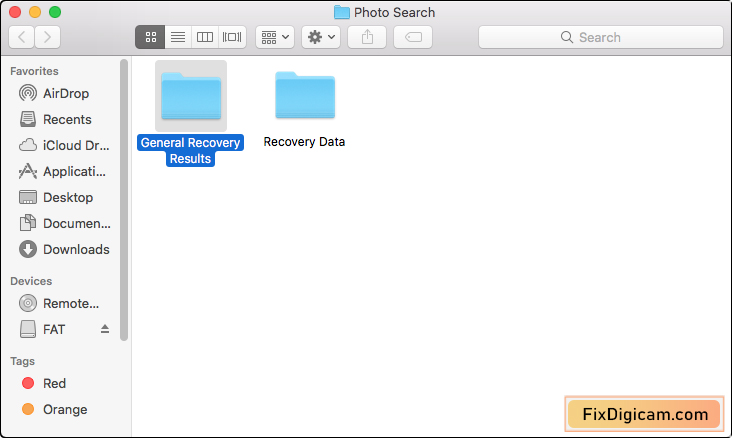Close the Photo Search window
732x438 pixels.
tap(15, 12)
